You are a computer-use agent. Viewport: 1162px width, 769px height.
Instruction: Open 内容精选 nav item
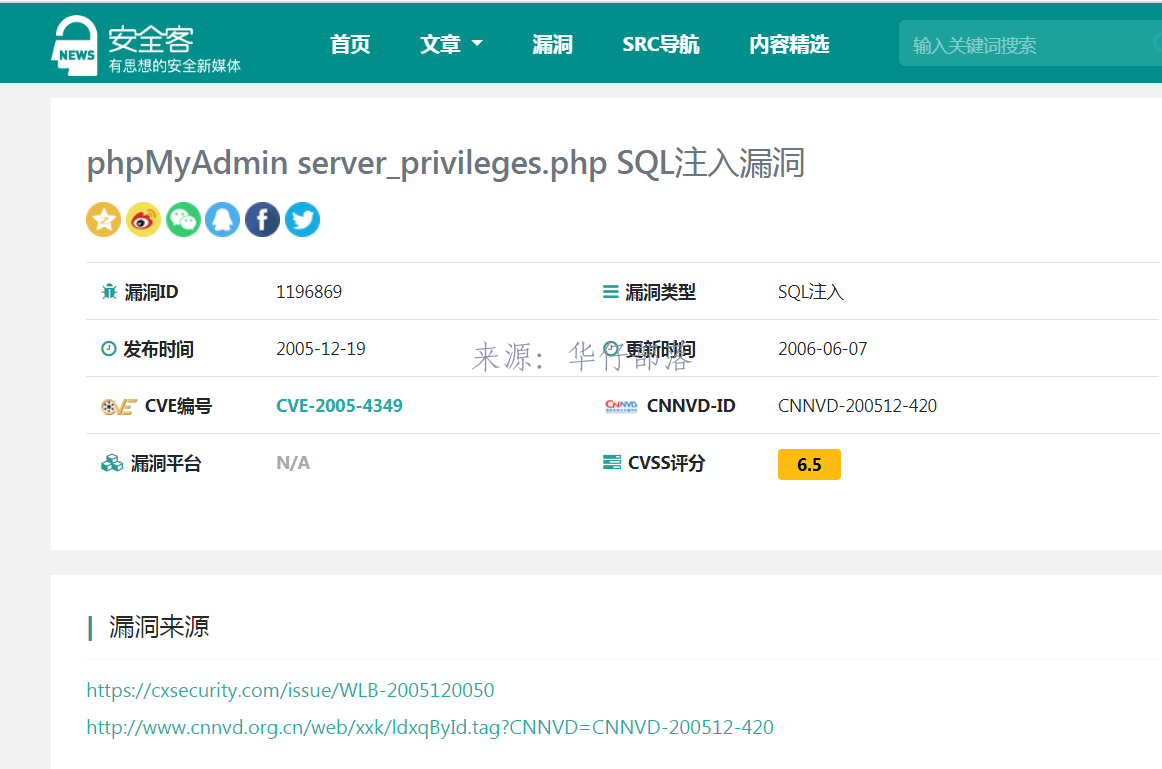[x=789, y=44]
